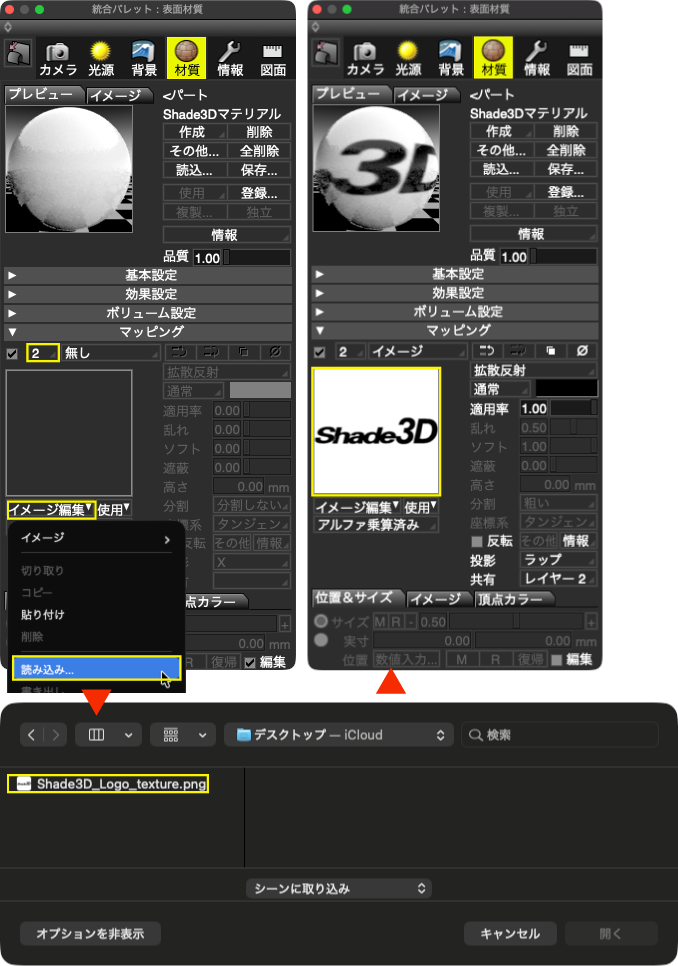Open the 背景 background icon in left palette
678x966 pixels.
click(x=143, y=59)
